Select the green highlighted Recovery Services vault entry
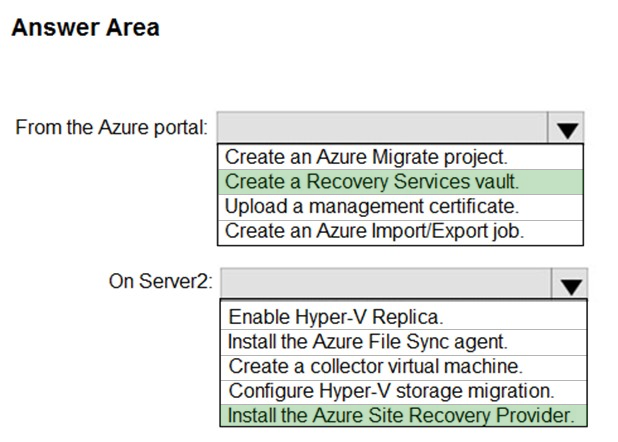618x442 pixels. click(400, 182)
